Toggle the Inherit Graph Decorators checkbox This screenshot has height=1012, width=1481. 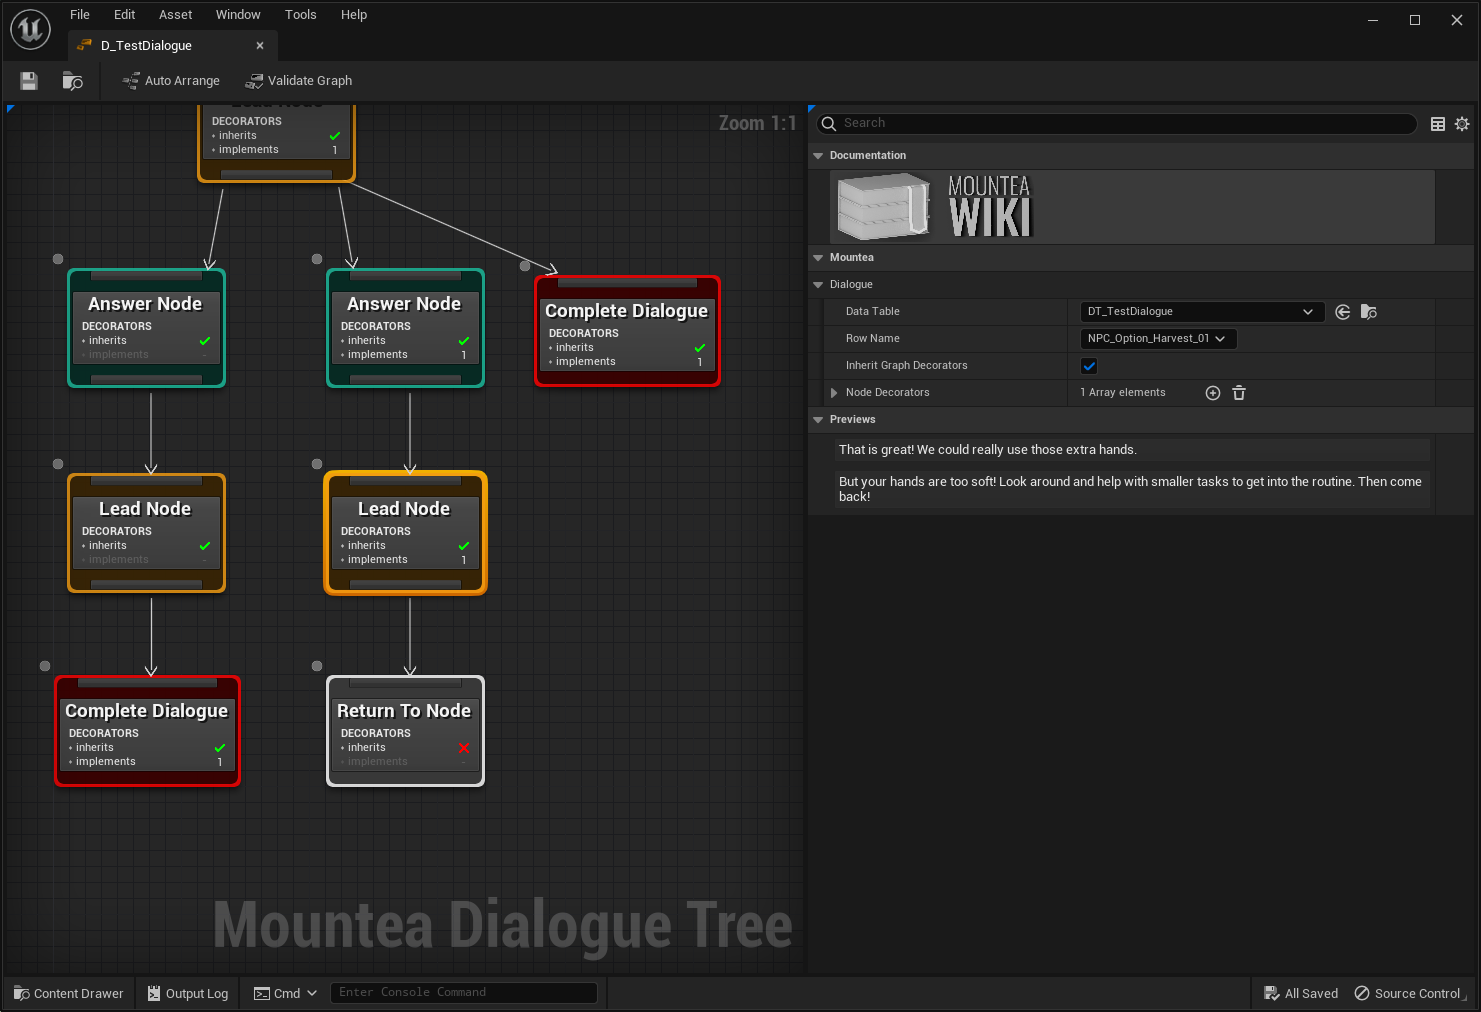[x=1089, y=366]
